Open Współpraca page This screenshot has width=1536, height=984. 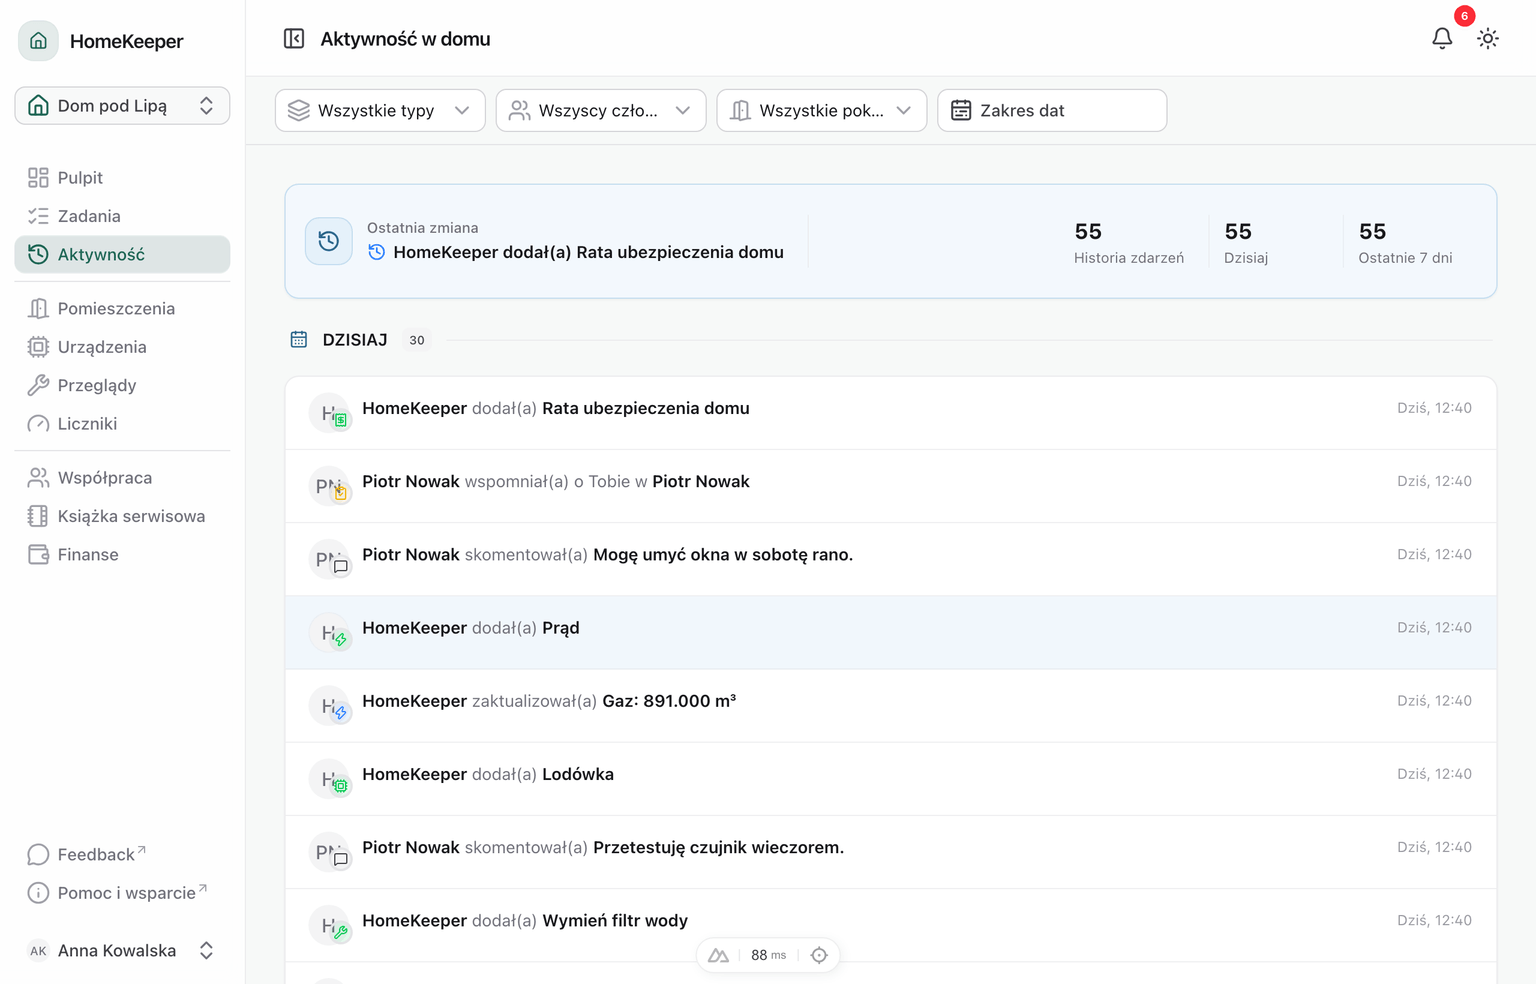point(122,478)
